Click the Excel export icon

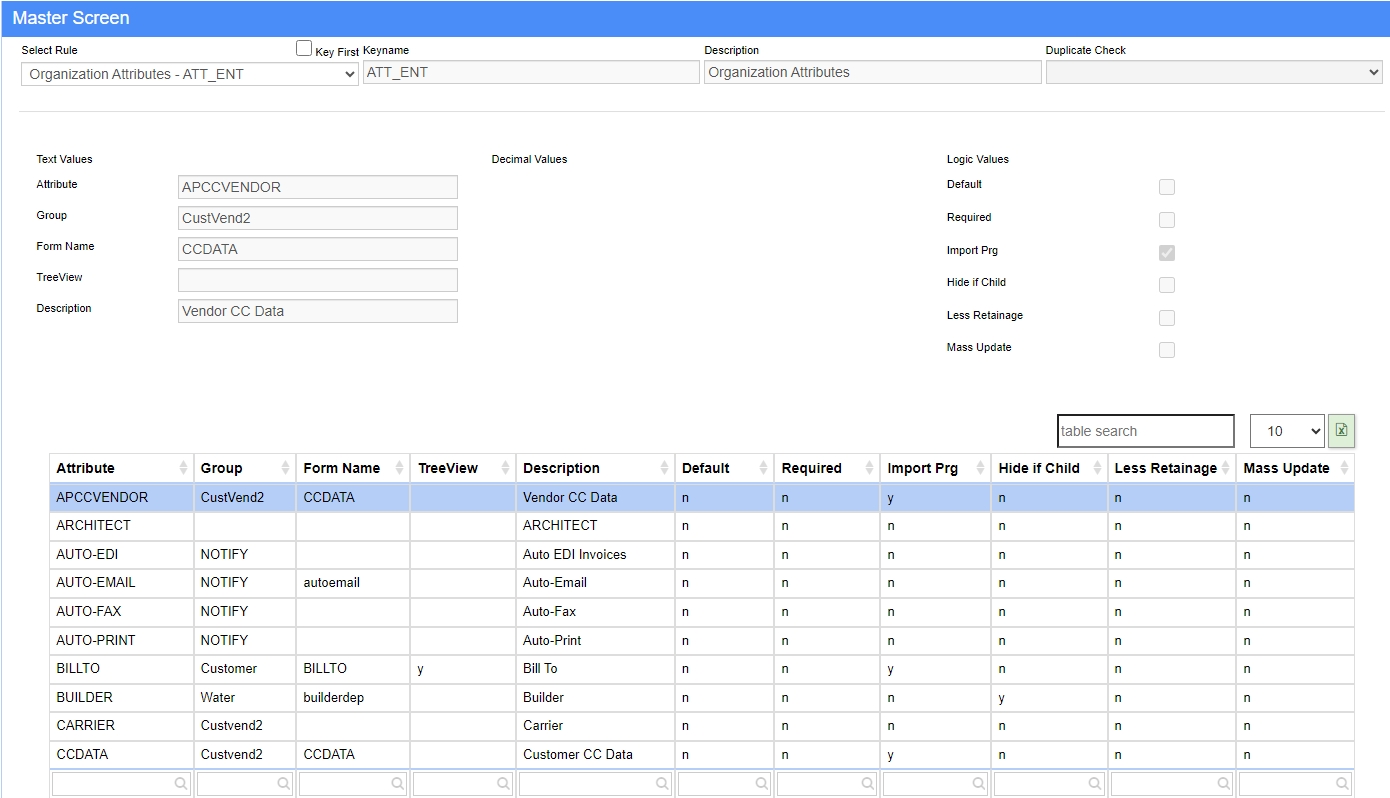pyautogui.click(x=1342, y=431)
